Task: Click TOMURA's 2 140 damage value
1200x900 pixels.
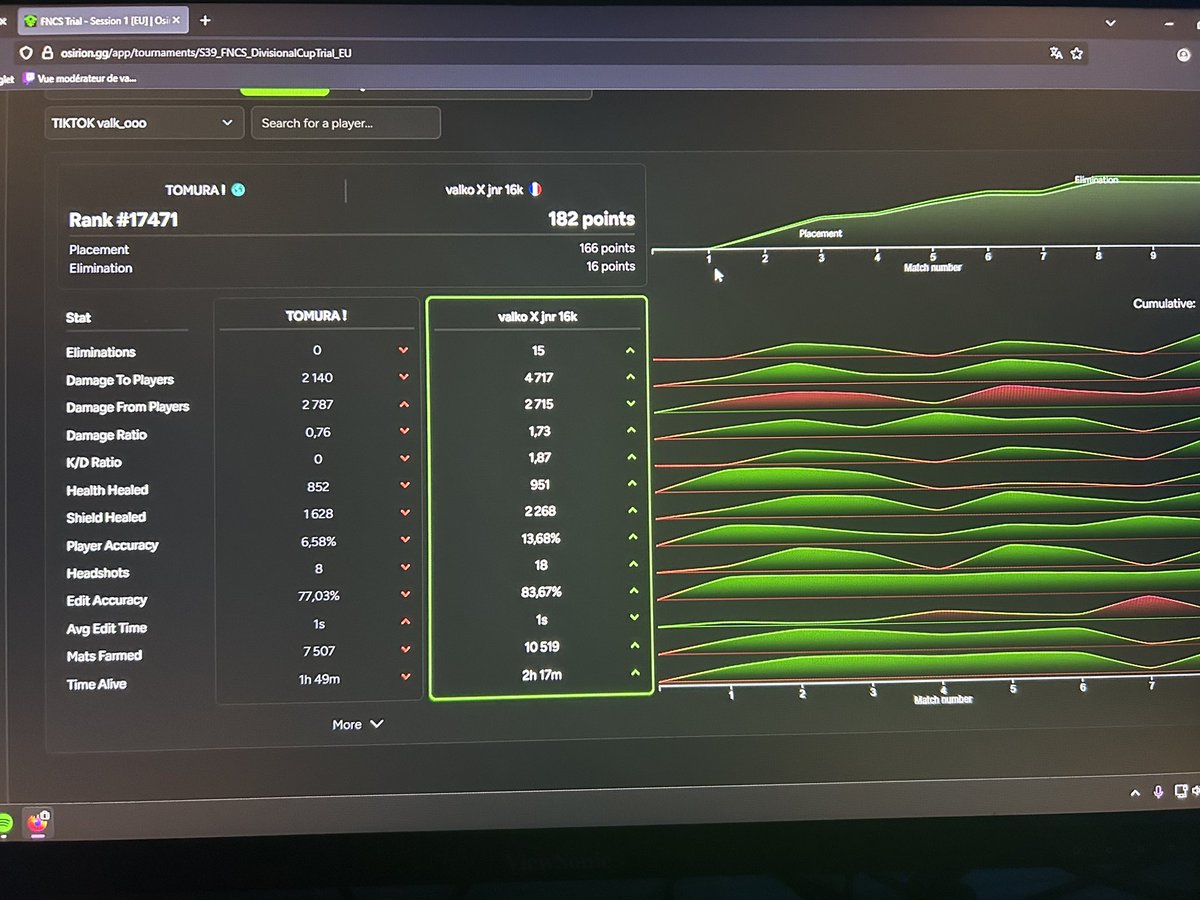Action: coord(316,377)
